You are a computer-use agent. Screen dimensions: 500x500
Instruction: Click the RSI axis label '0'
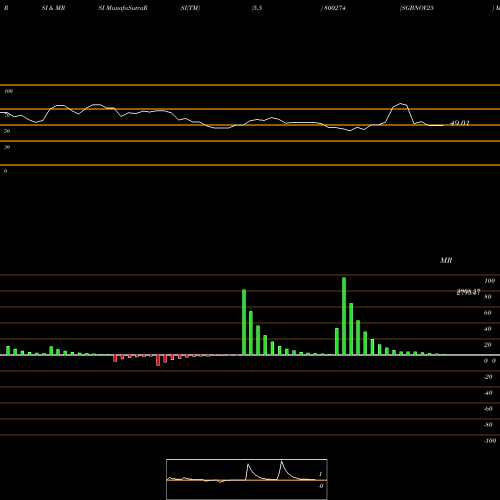pos(5,171)
